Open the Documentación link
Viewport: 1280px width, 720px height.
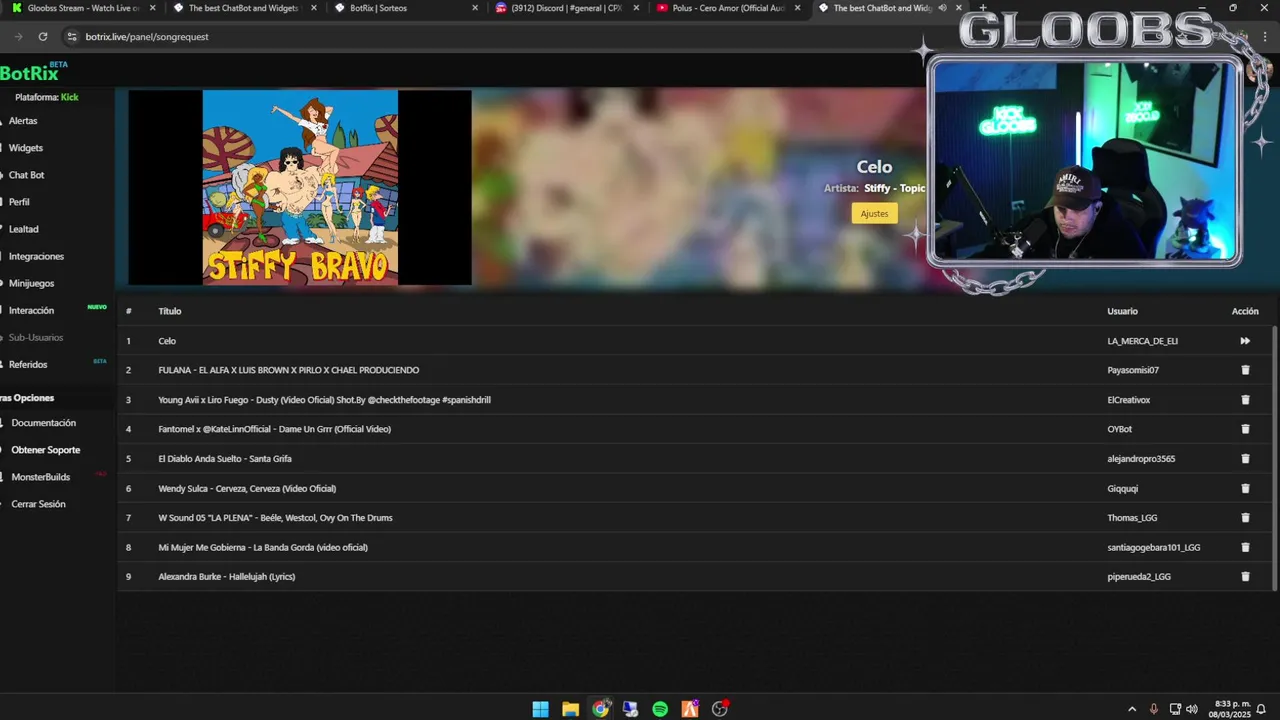[43, 423]
